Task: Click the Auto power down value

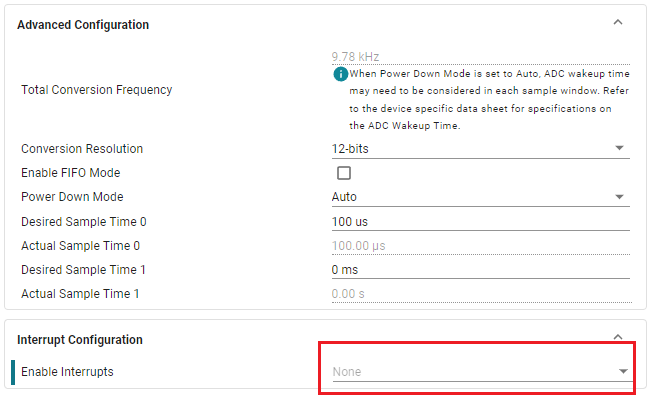Action: [x=344, y=197]
